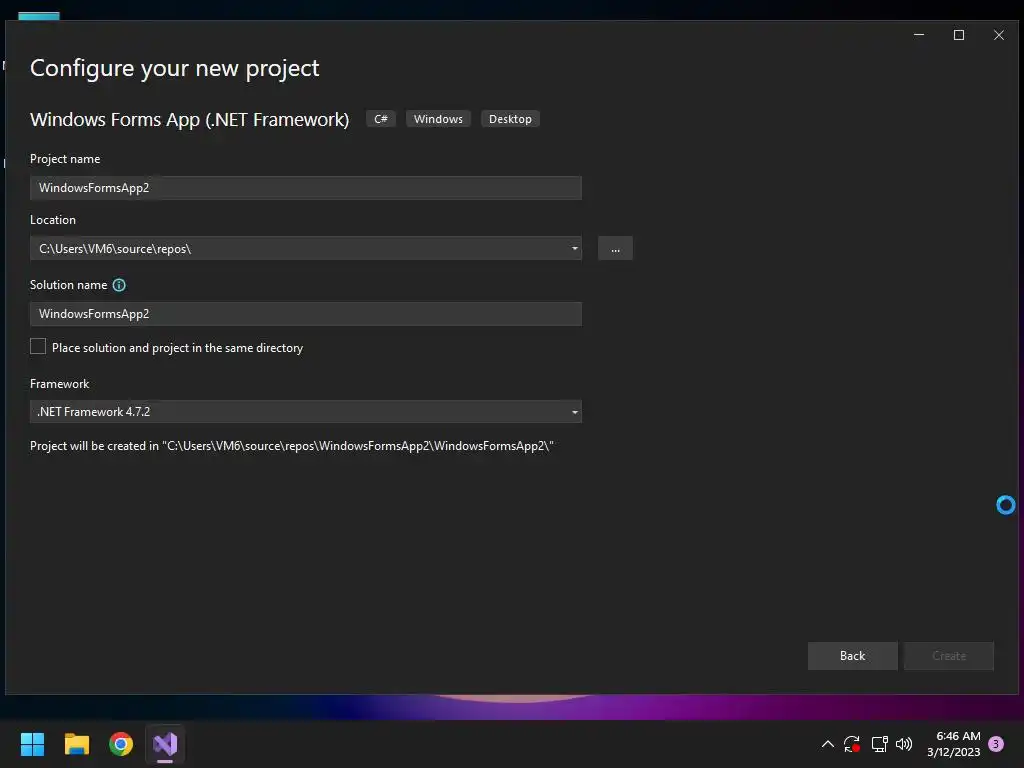Go Back to template selection
This screenshot has width=1024, height=768.
pos(852,656)
